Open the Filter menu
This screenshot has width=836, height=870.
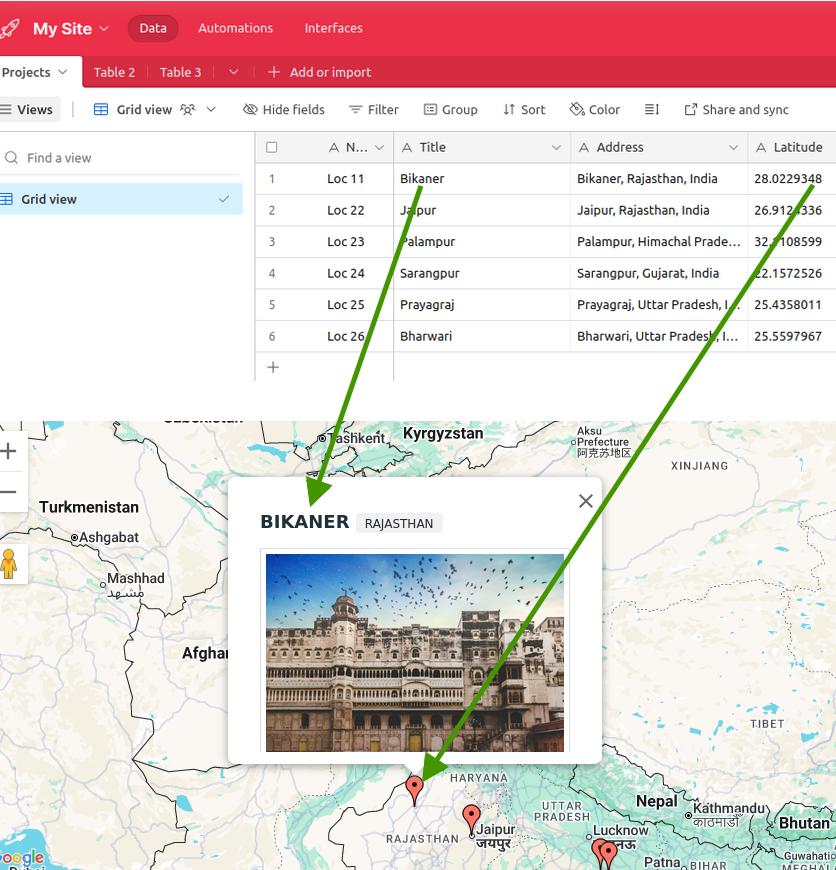coord(373,110)
